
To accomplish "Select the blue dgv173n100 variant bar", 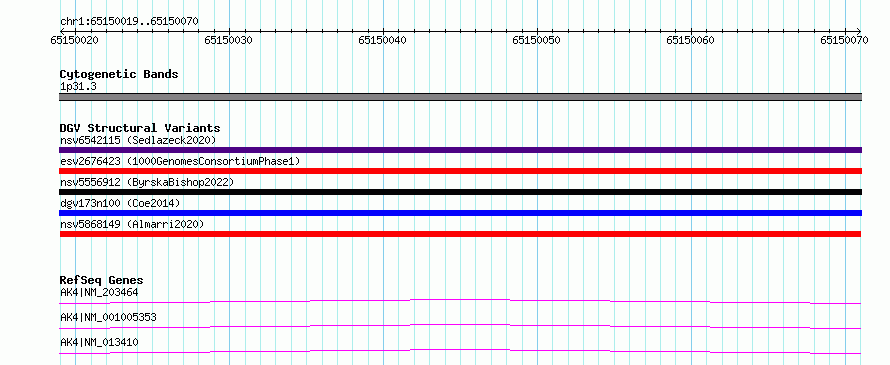I will 460,213.
